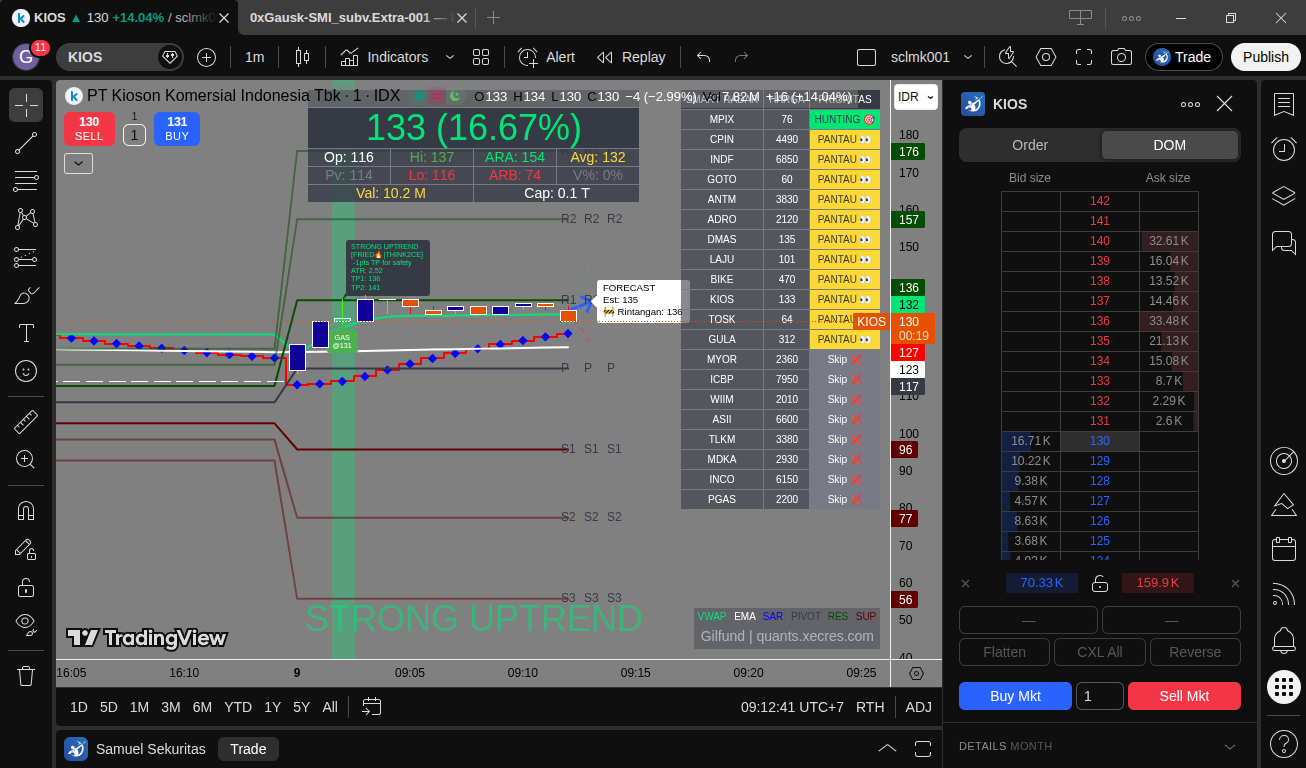Screen dimensions: 1306x768
Task: Click the order quantity input field
Action: click(1099, 696)
